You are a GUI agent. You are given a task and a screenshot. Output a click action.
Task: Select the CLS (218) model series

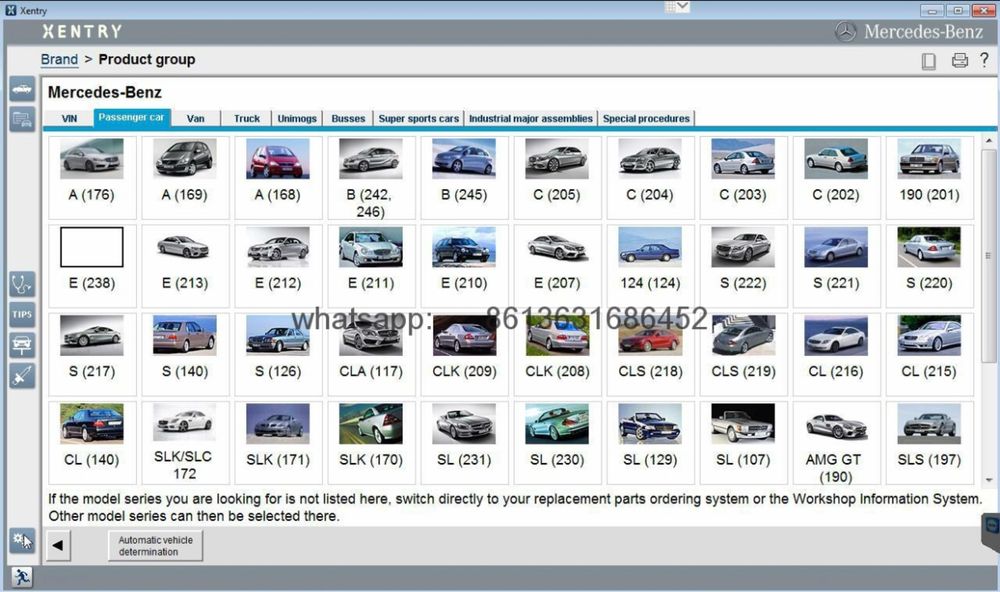pos(651,354)
